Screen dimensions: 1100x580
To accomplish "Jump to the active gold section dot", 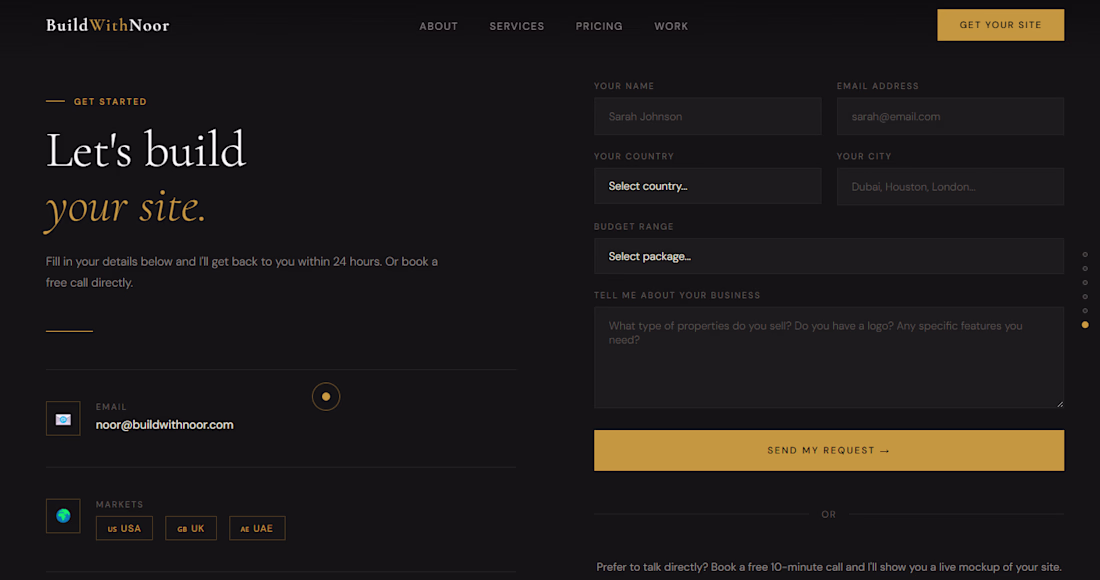I will [1085, 325].
